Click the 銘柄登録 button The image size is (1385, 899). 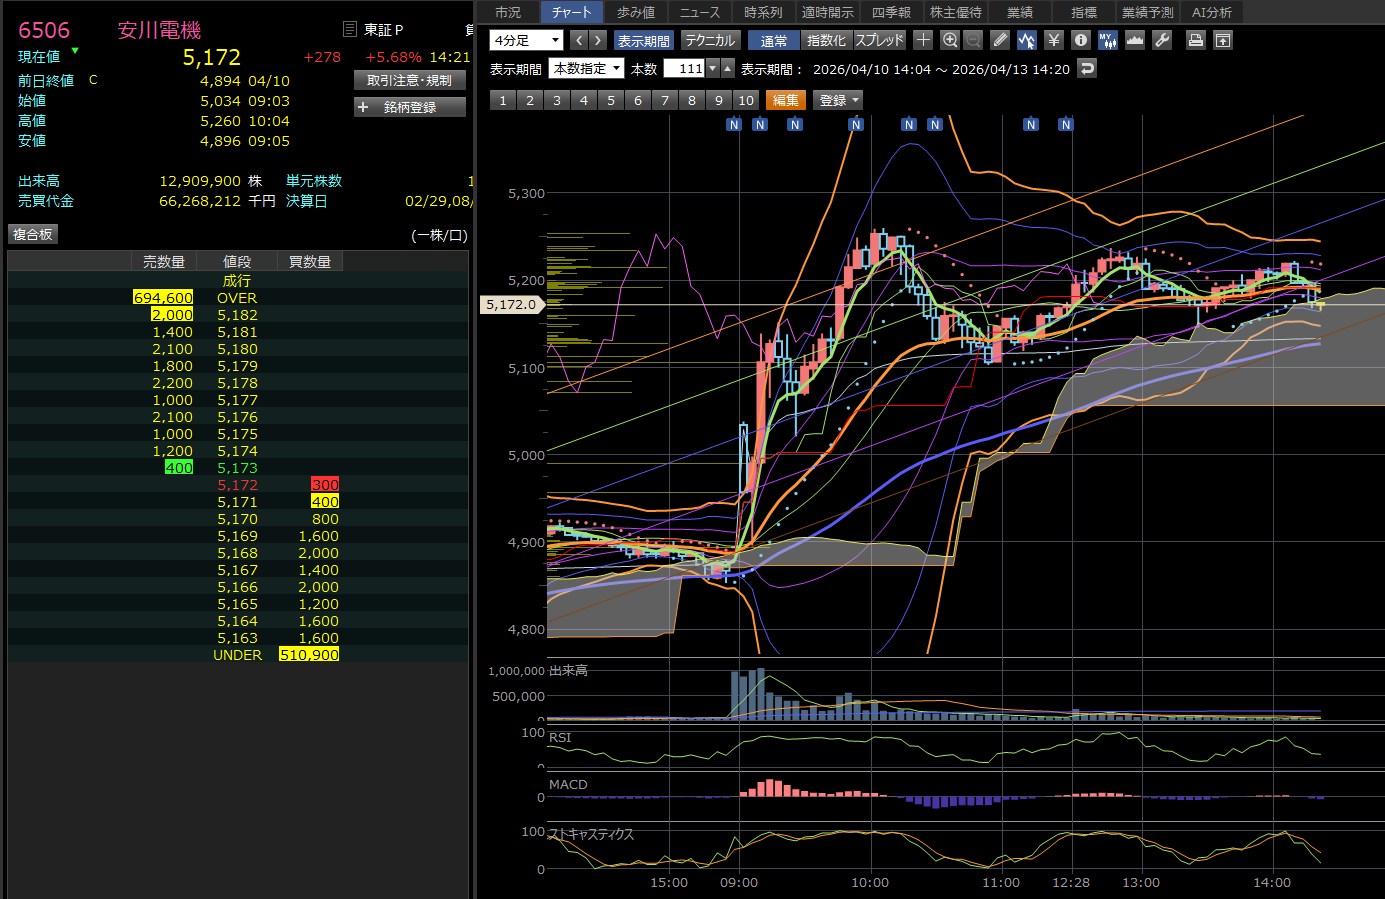(x=410, y=107)
